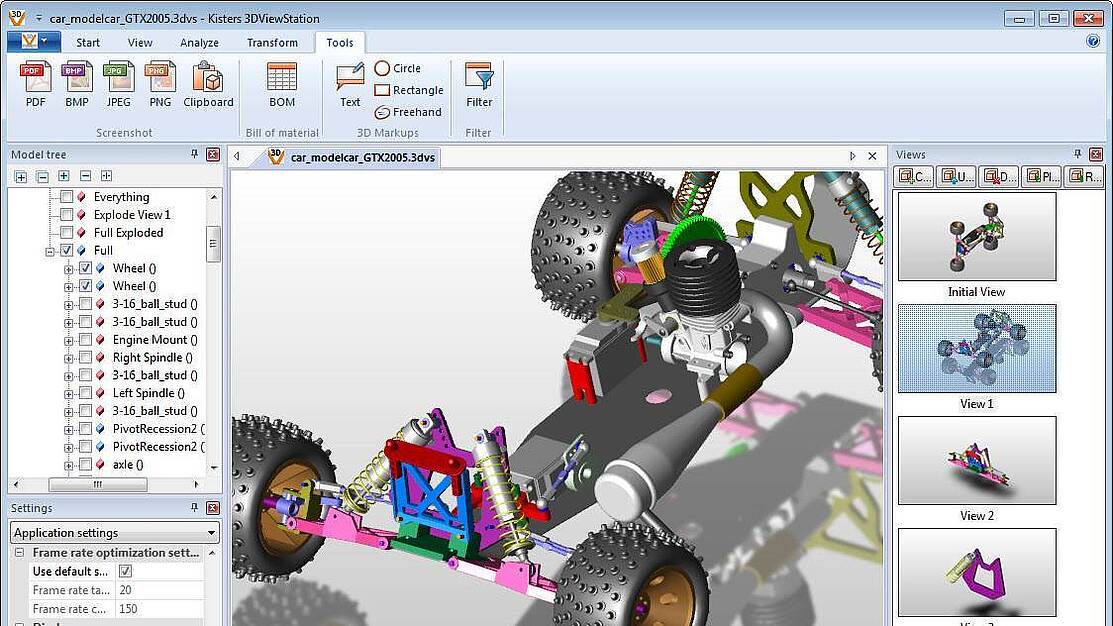Save the screenshot as PNG
The height and width of the screenshot is (626, 1113).
point(160,85)
